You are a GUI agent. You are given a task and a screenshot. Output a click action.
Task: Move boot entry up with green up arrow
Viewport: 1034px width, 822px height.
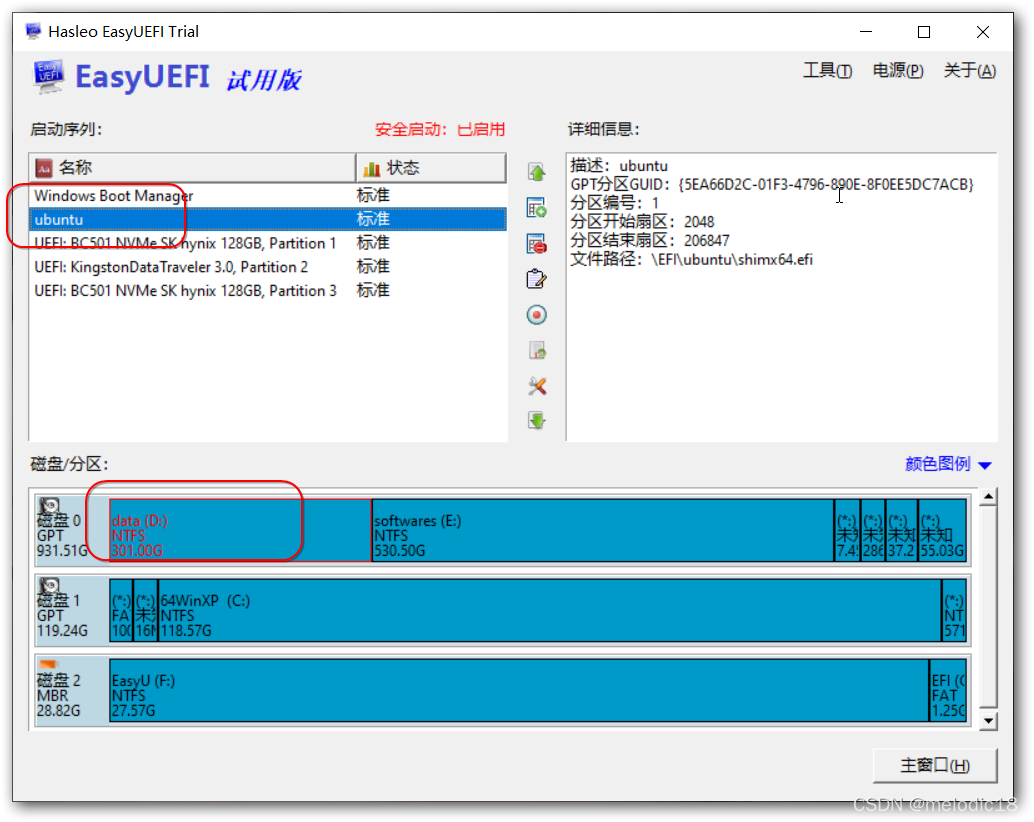click(537, 173)
